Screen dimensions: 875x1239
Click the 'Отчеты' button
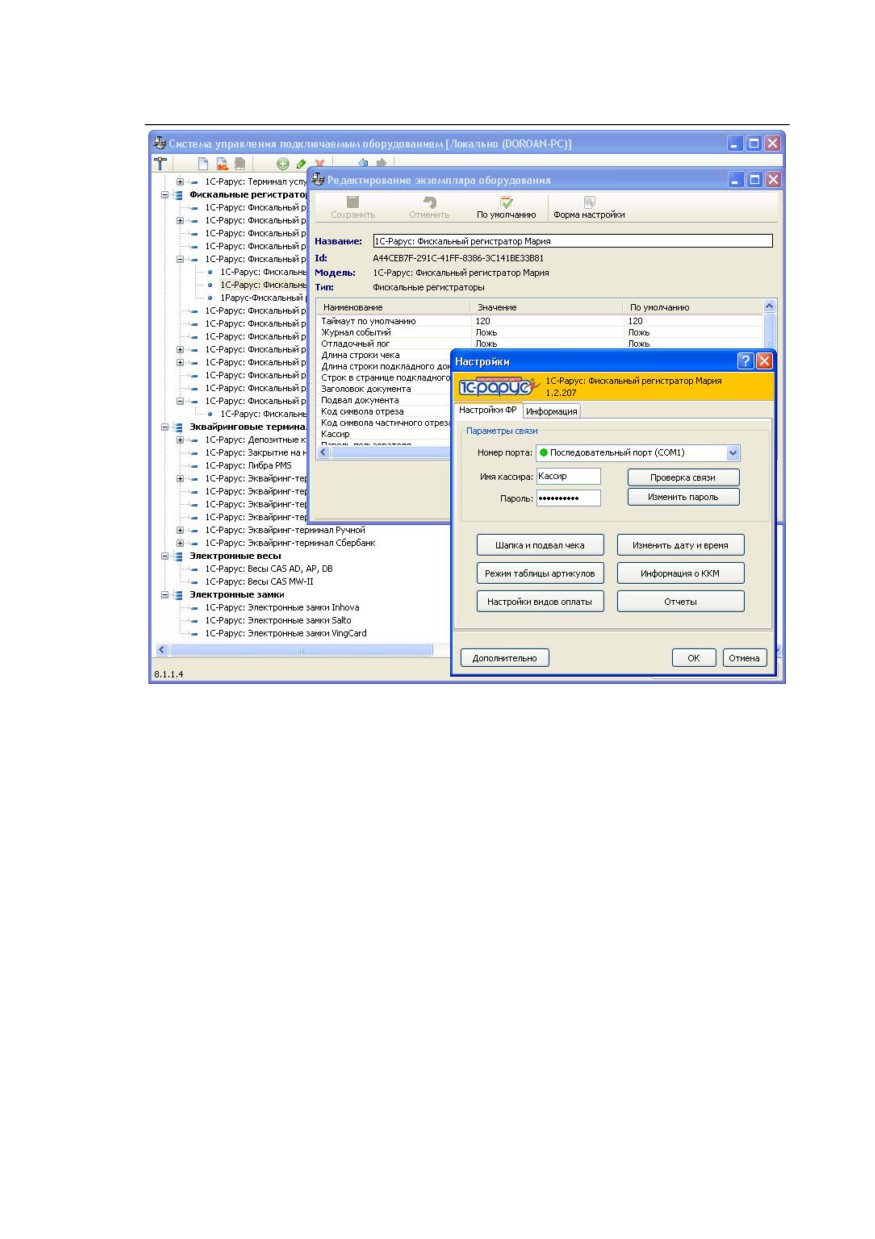(680, 601)
